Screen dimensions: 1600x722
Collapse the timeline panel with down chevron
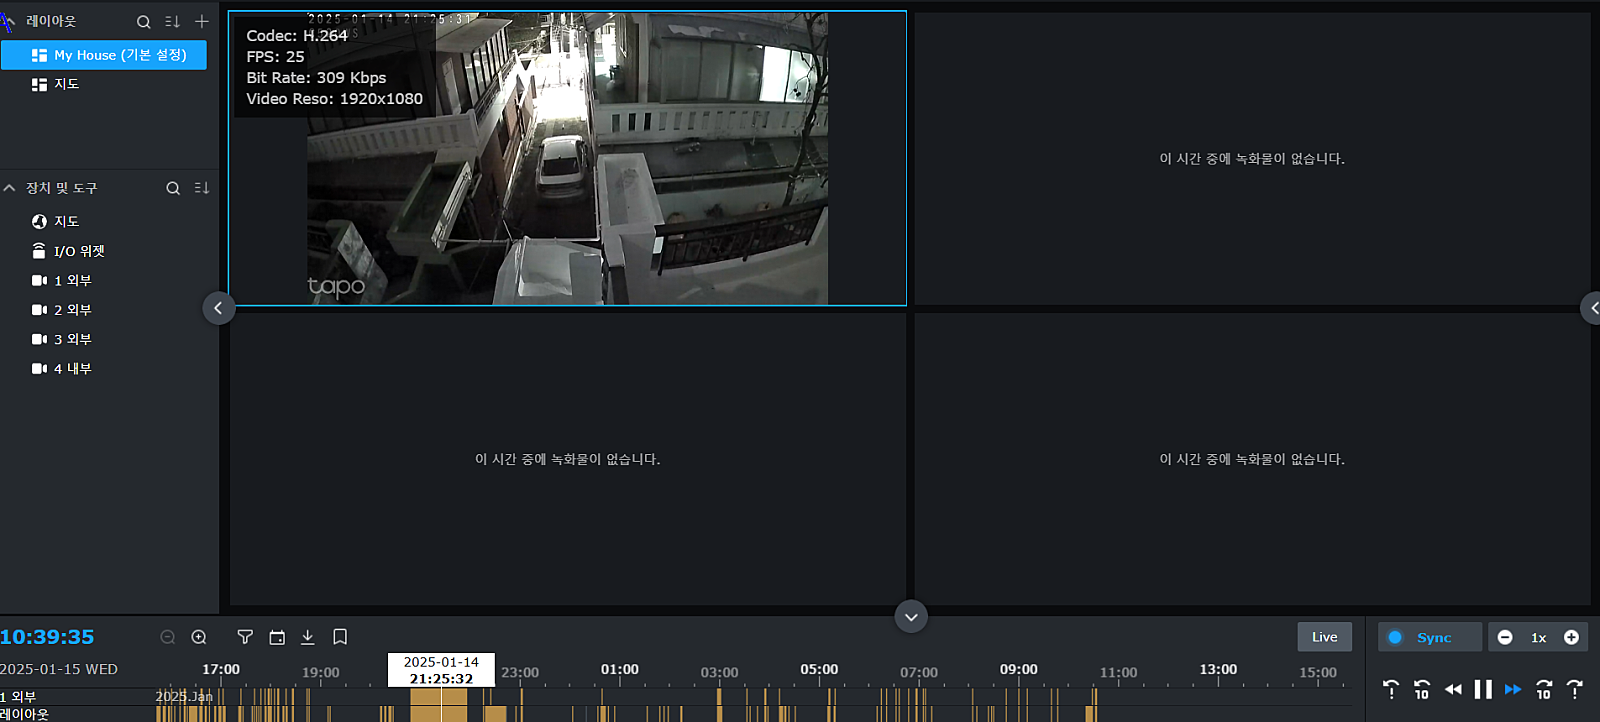[x=910, y=616]
